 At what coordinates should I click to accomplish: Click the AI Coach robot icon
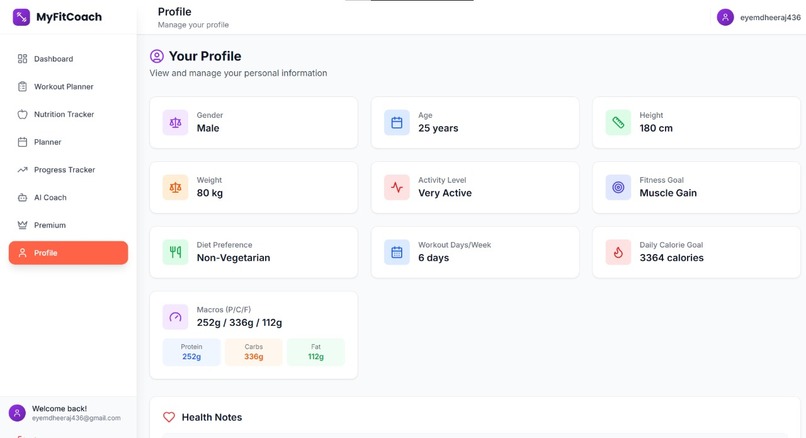tap(22, 197)
